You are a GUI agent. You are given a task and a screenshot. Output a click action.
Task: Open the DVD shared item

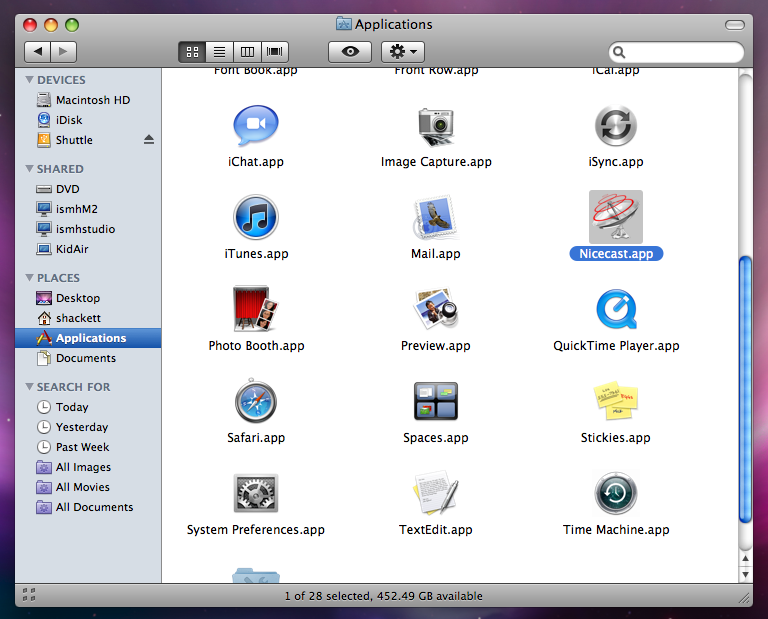pos(88,189)
